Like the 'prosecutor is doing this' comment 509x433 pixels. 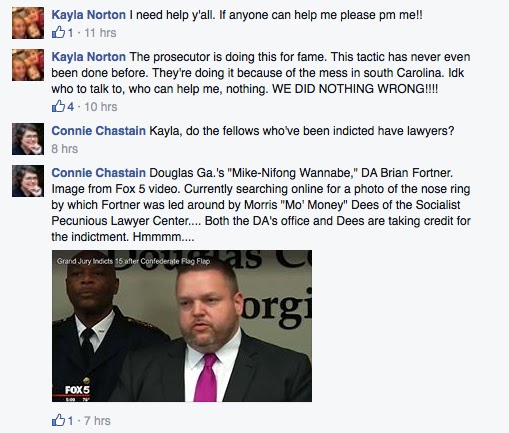pos(58,106)
